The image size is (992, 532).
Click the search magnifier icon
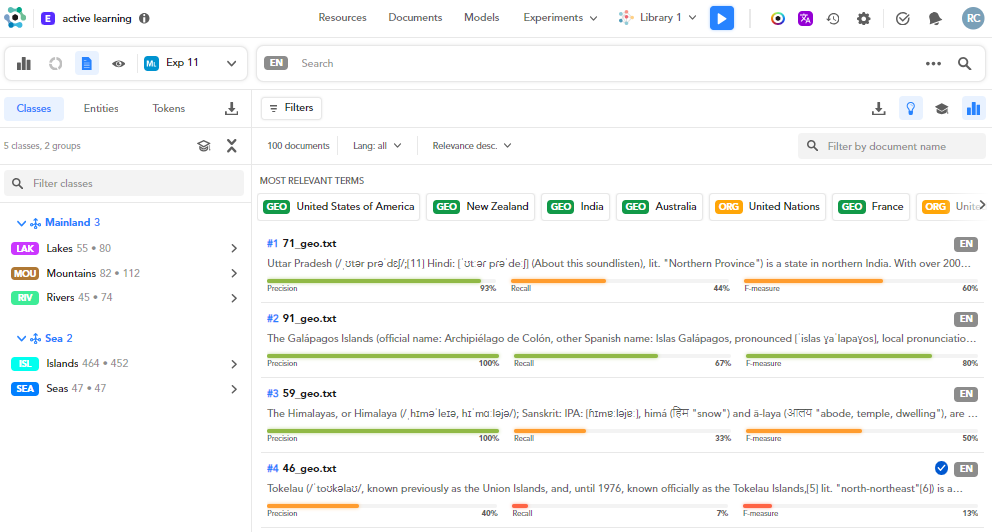point(964,63)
